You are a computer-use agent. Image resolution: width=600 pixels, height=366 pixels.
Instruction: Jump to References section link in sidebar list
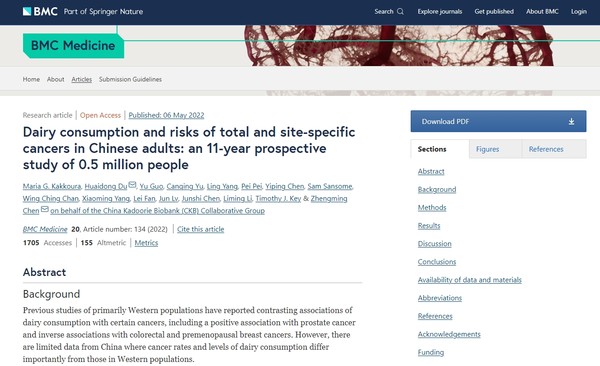pos(435,316)
